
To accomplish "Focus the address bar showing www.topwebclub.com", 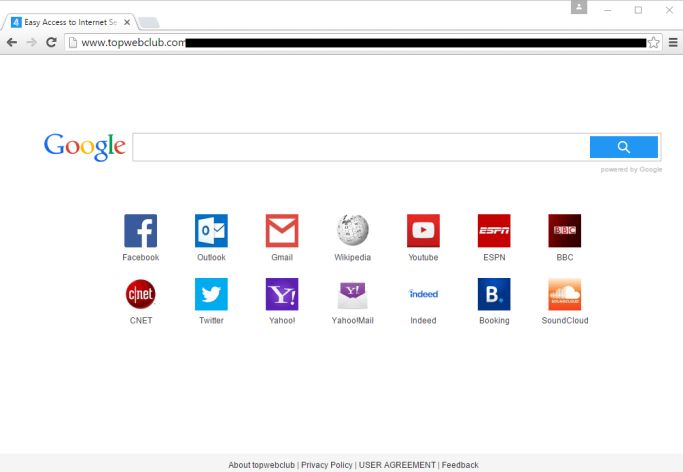I will click(x=364, y=42).
